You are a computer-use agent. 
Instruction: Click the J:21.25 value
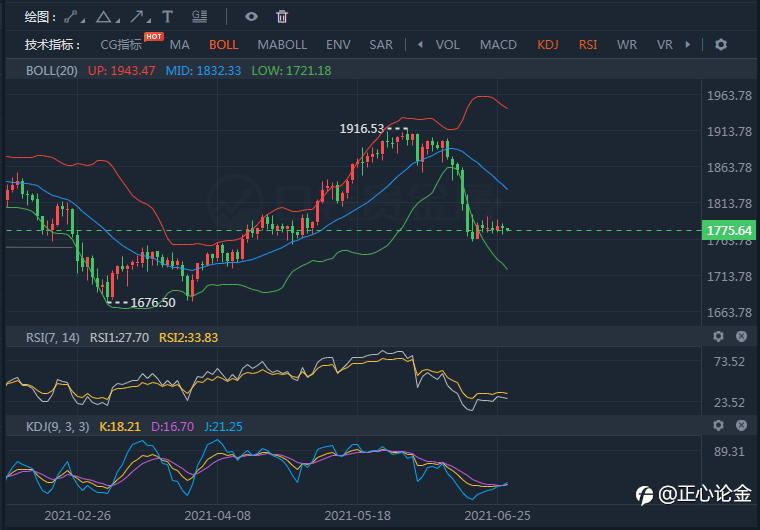coord(223,427)
